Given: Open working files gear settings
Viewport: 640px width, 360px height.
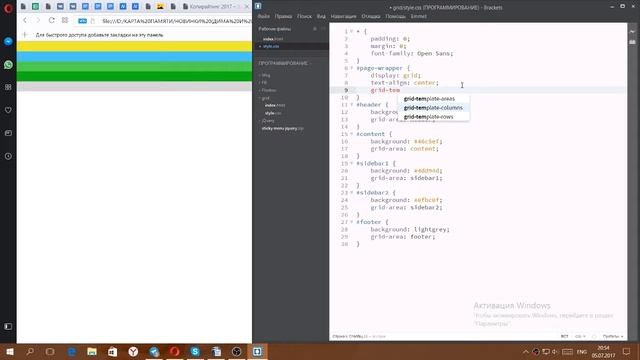Looking at the screenshot, I should coord(315,29).
